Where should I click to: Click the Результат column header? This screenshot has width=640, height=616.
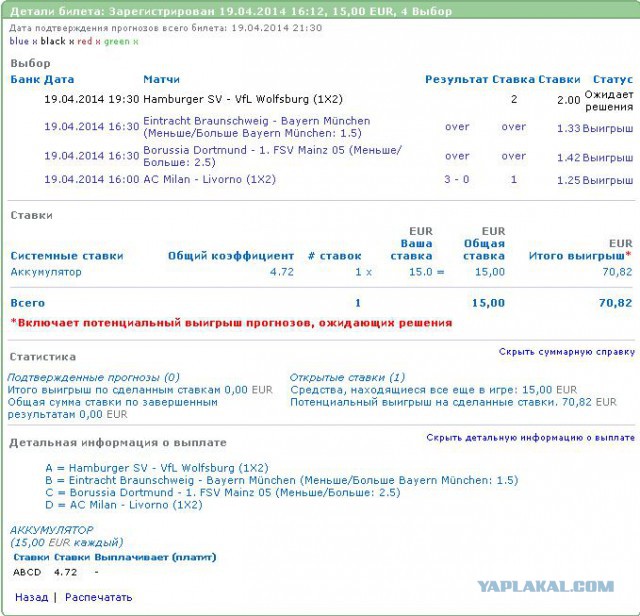pyautogui.click(x=456, y=79)
